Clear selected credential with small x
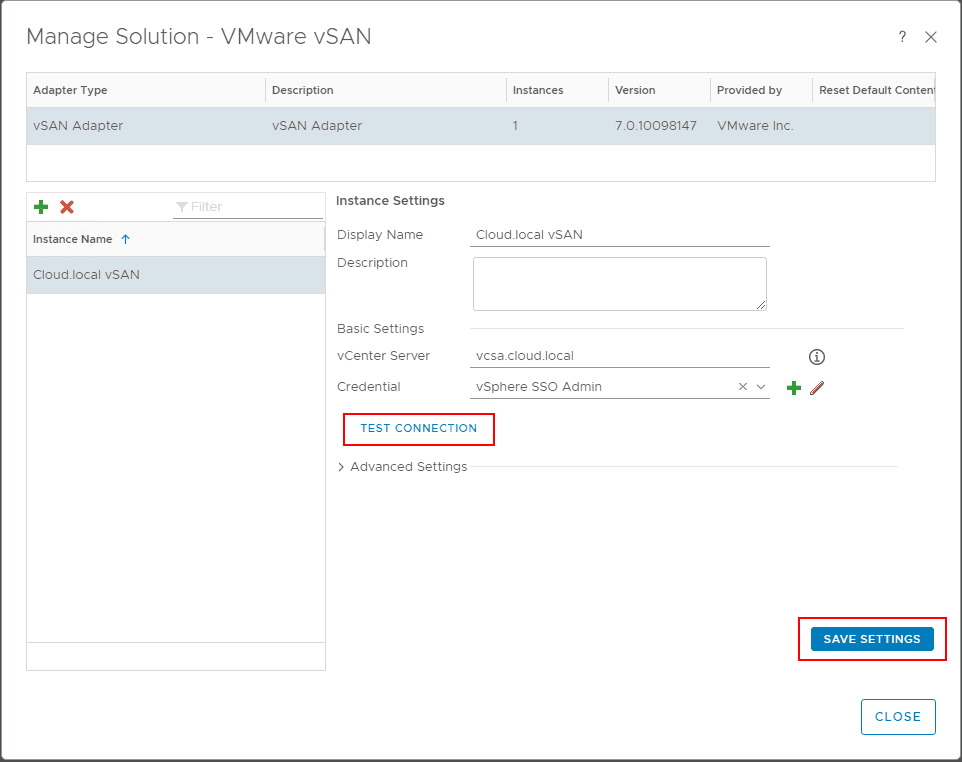The height and width of the screenshot is (762, 962). (743, 387)
